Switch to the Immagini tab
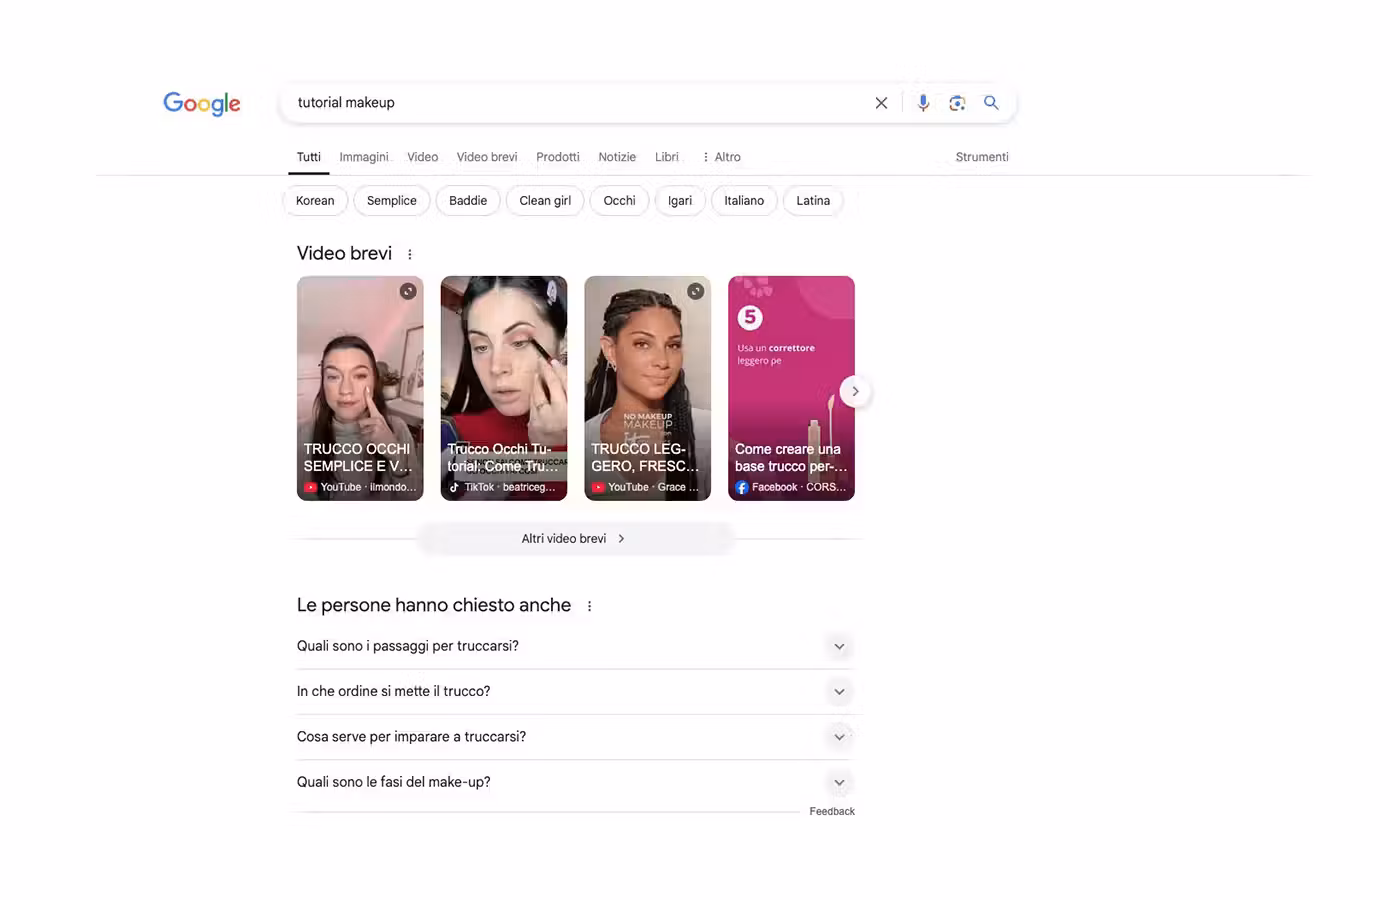The width and height of the screenshot is (1400, 900). click(x=364, y=157)
